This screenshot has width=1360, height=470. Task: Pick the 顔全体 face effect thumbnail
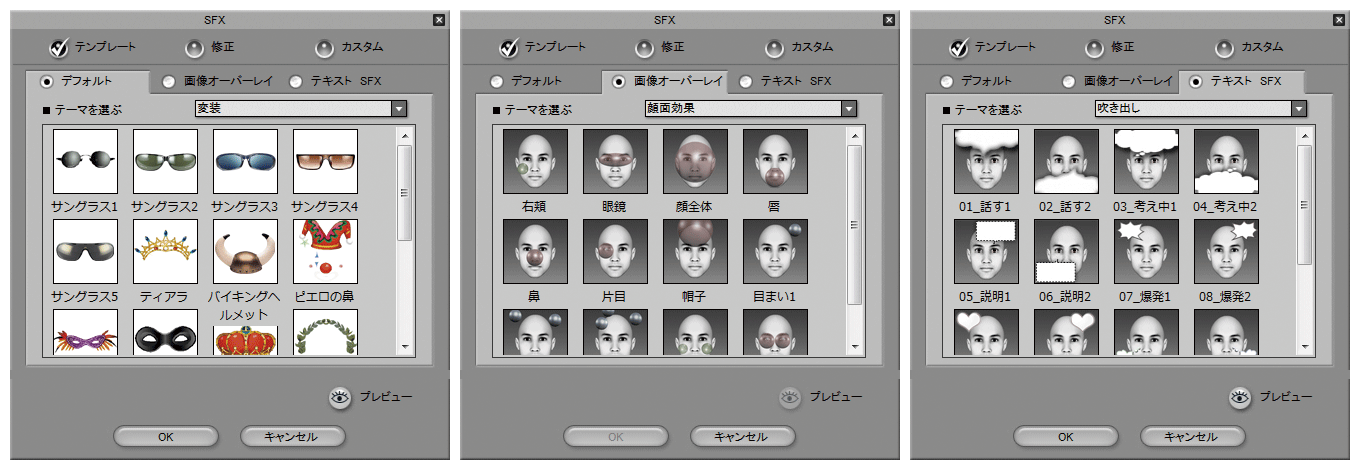click(x=695, y=162)
